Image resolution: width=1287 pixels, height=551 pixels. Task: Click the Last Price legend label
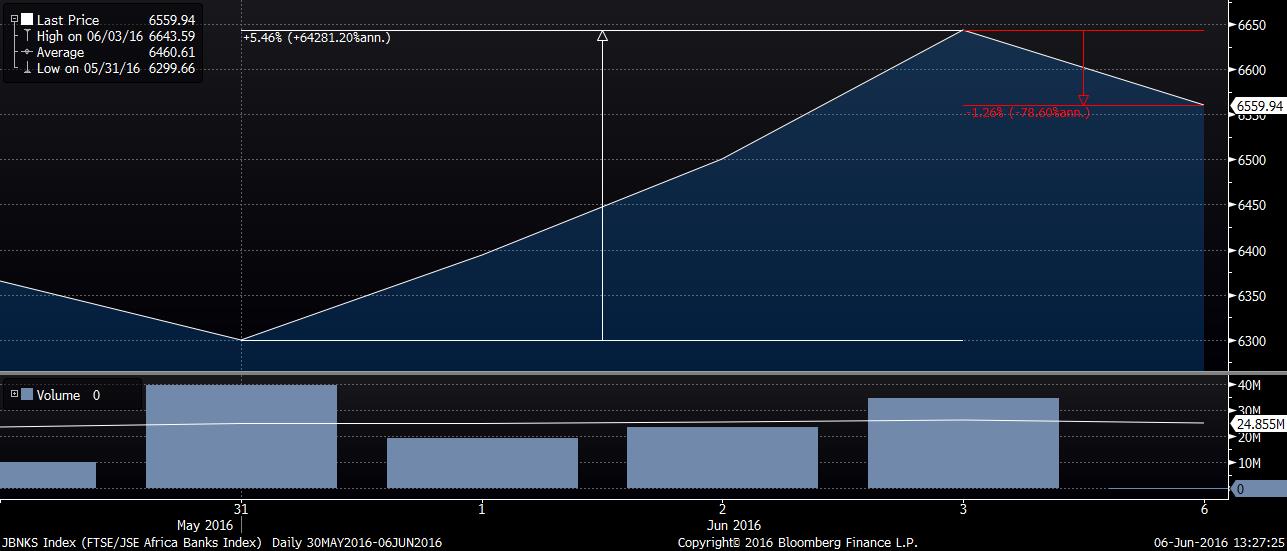tap(68, 19)
